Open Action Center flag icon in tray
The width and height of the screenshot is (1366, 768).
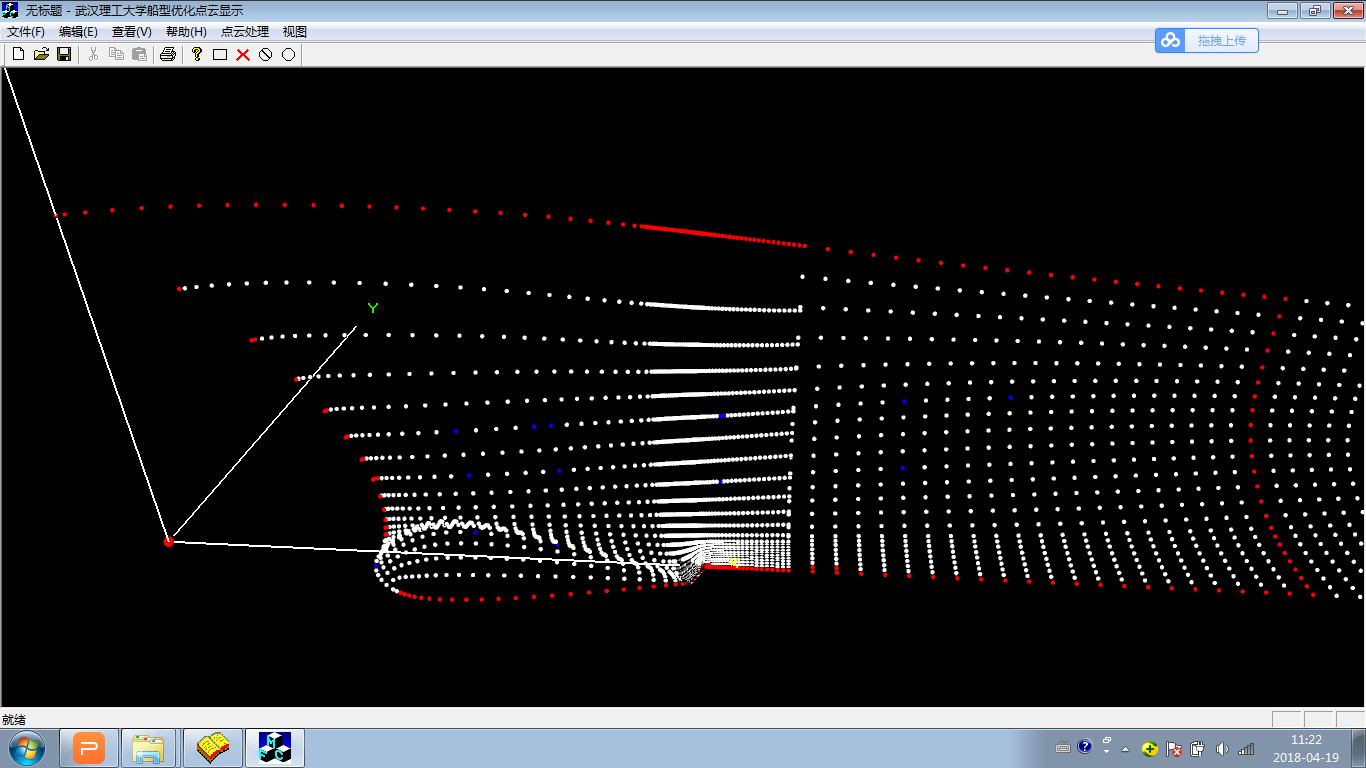tap(1175, 749)
